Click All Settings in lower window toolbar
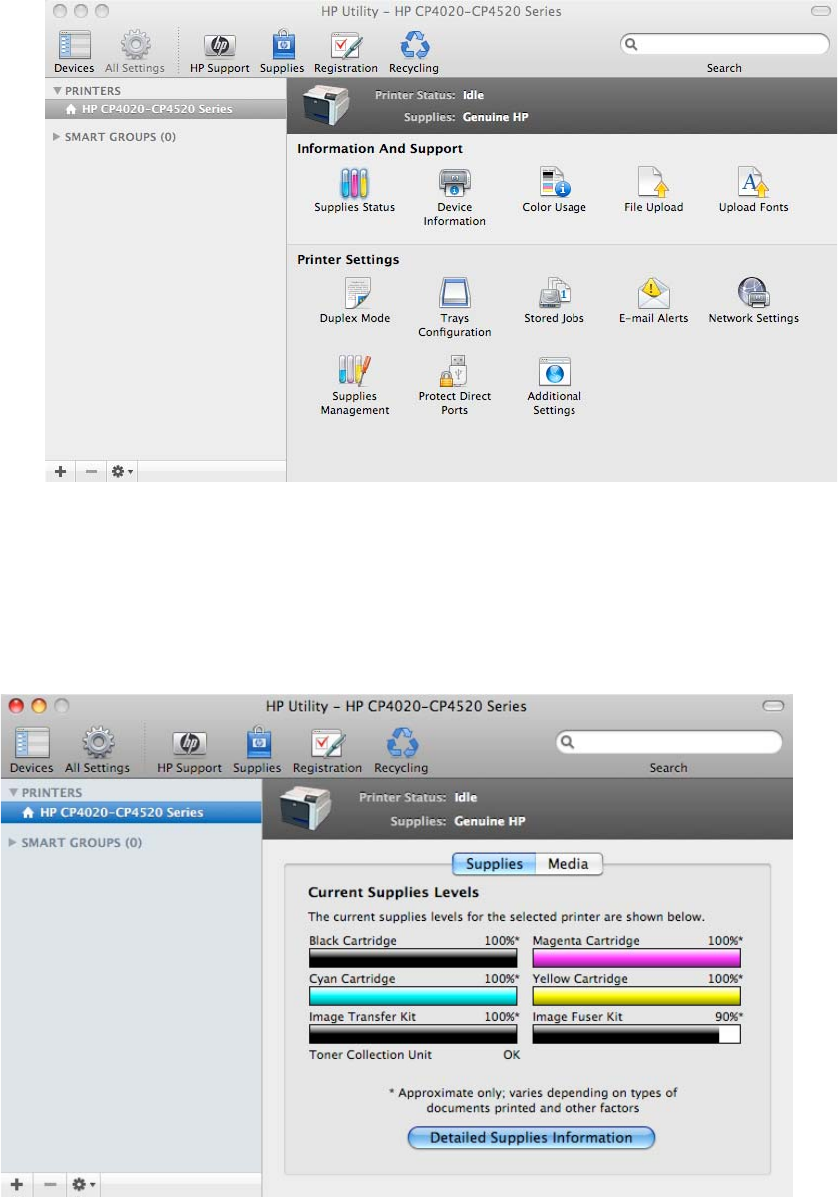Screen dimensions: 838x1197 coord(98,750)
